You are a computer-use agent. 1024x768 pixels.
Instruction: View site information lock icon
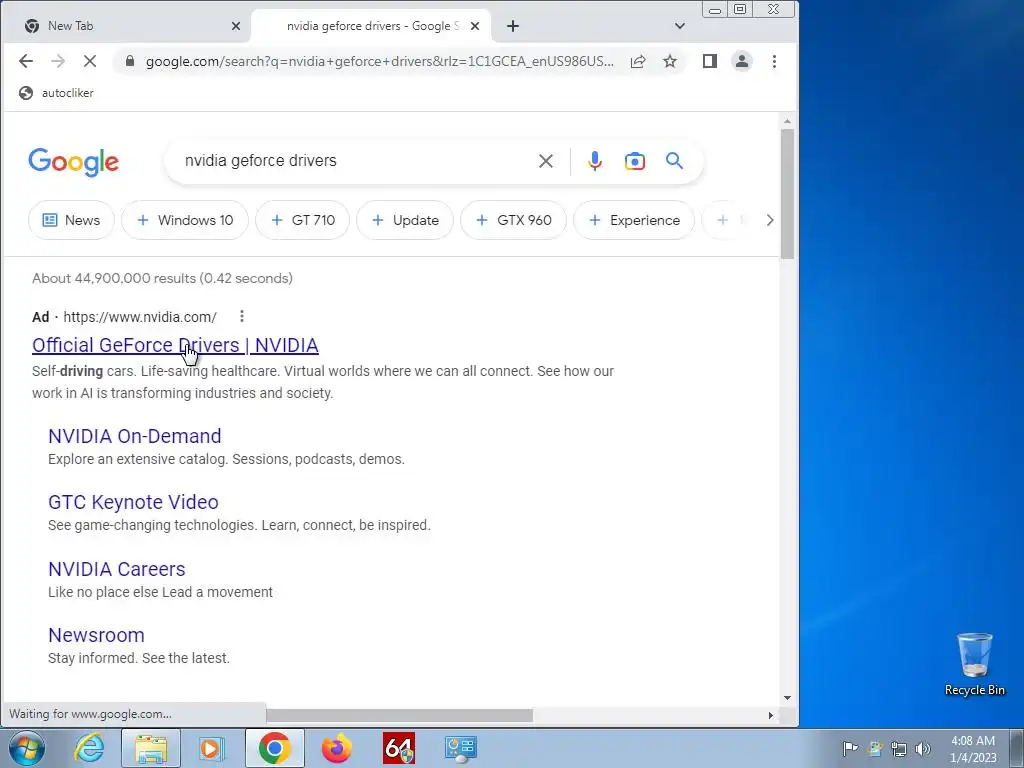tap(130, 61)
